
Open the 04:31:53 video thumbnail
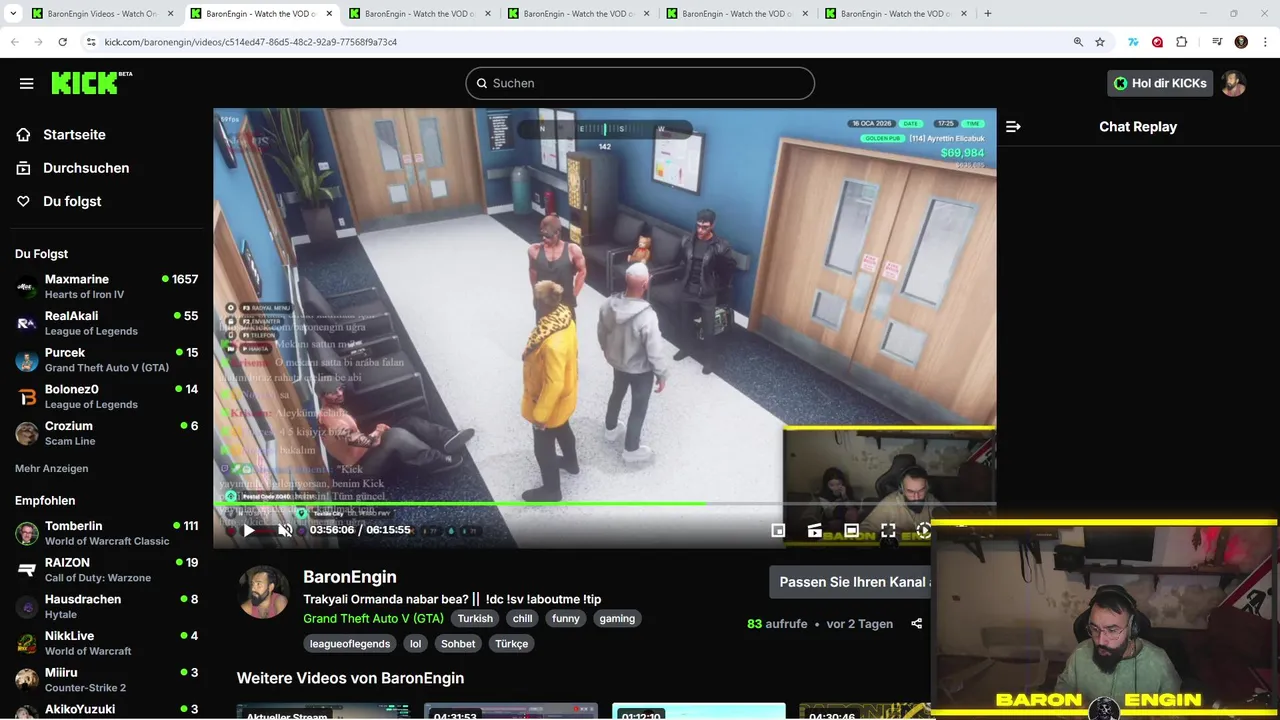510,711
